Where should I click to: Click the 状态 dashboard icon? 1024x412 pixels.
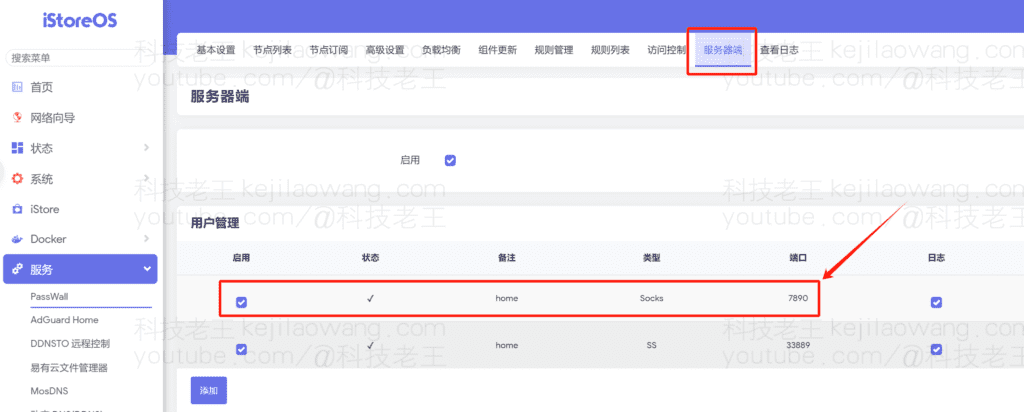[17, 148]
